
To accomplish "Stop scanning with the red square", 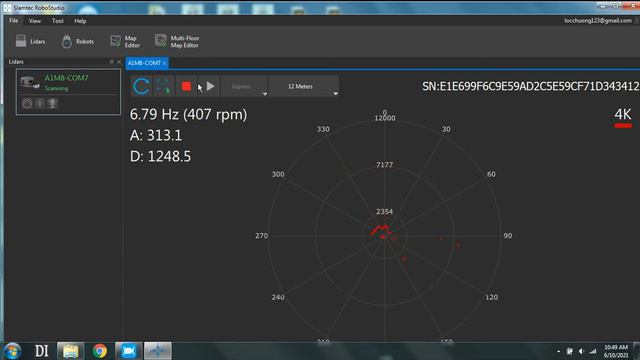I will pyautogui.click(x=186, y=87).
